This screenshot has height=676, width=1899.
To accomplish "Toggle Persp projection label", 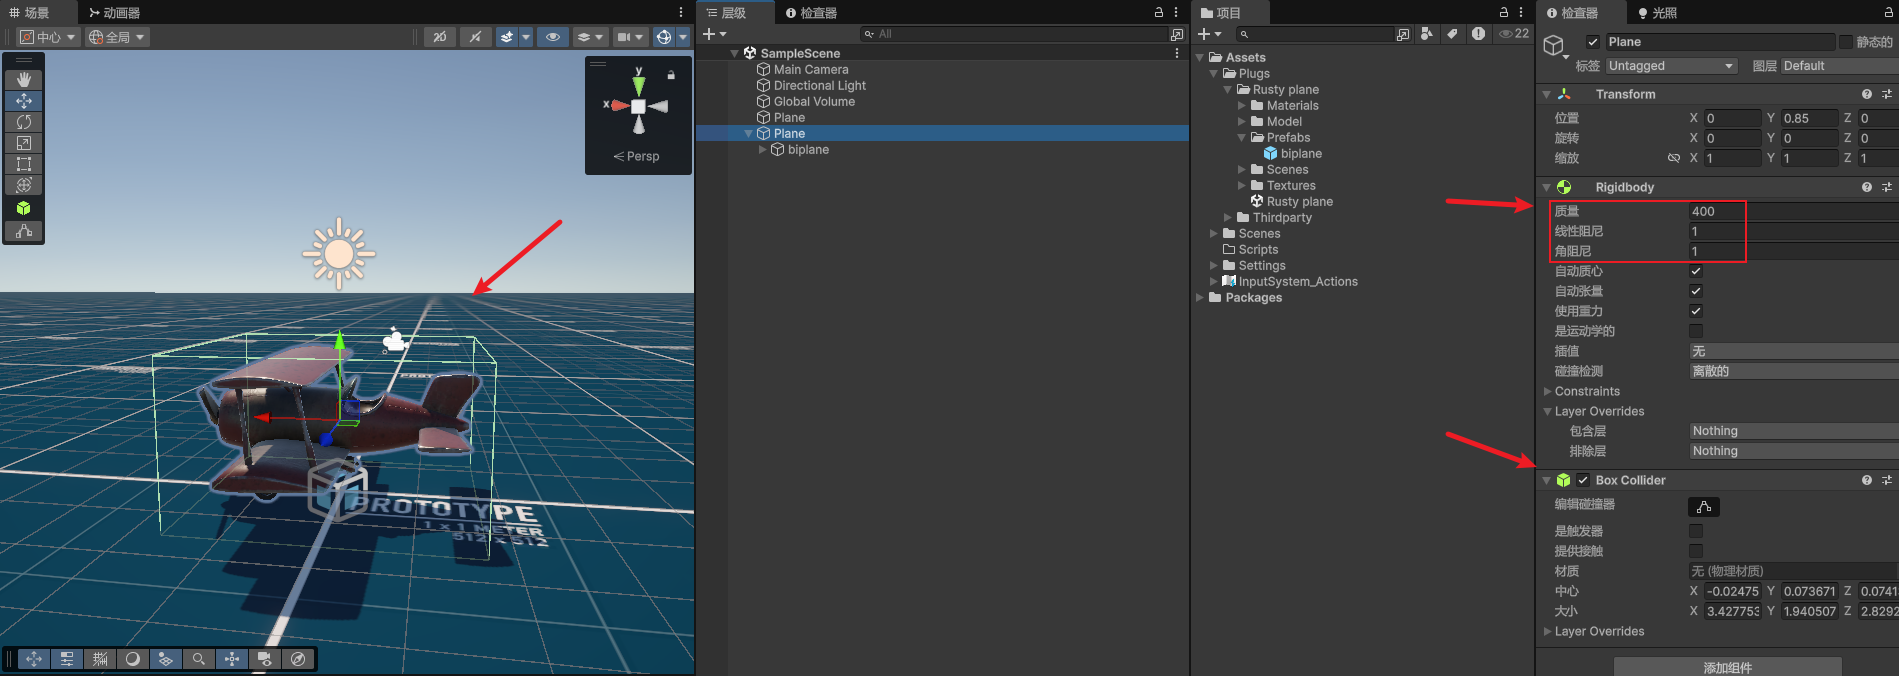I will coord(637,156).
